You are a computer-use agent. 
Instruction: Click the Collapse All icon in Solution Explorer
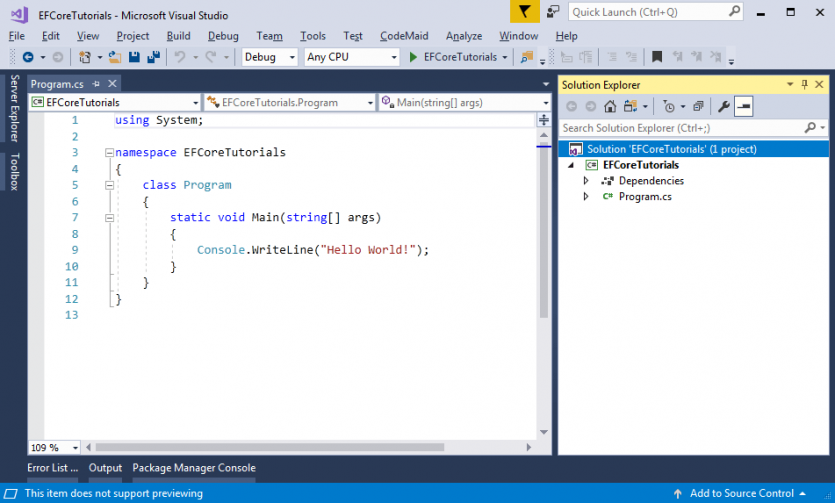(698, 106)
